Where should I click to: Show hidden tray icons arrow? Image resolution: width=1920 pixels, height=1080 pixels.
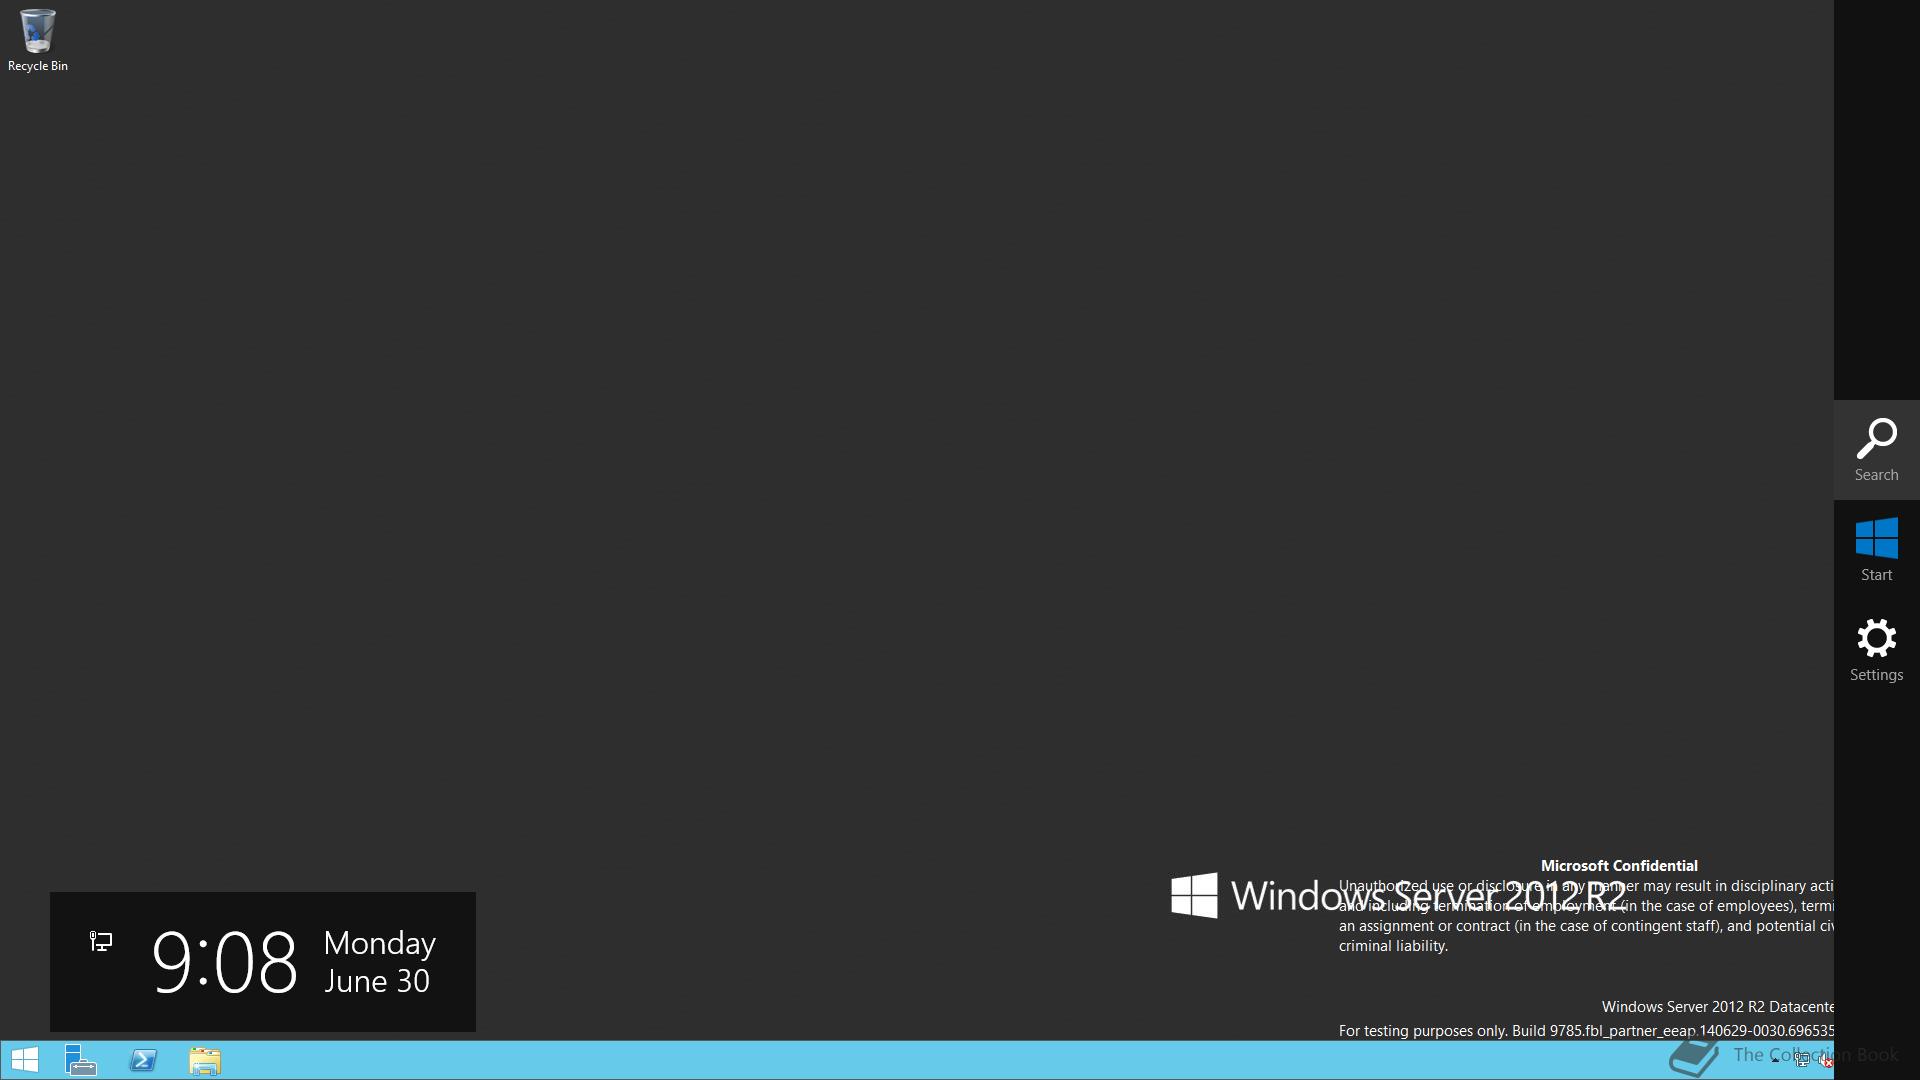tap(1775, 1060)
